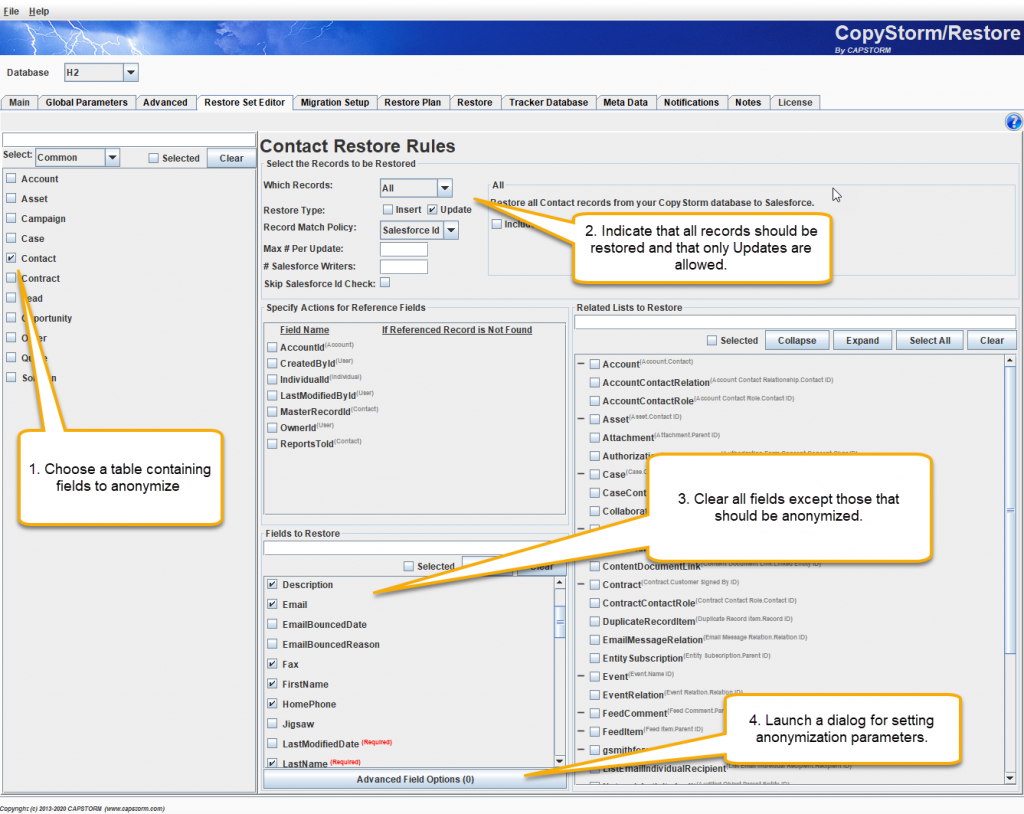Check the OwnerId reference field
Screen dimensions: 1024x814
pos(272,427)
